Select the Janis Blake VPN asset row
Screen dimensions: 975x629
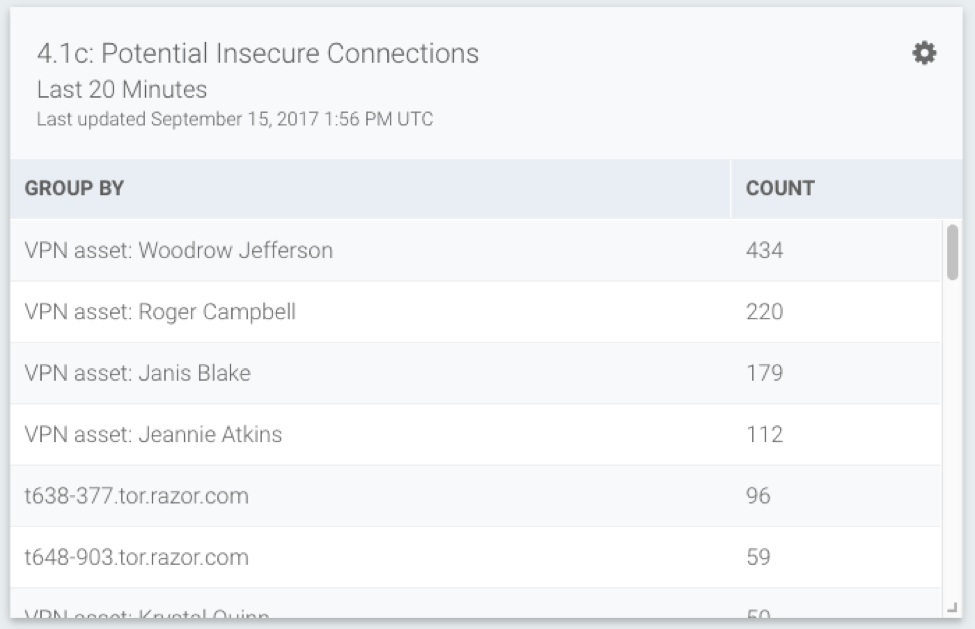(x=138, y=373)
